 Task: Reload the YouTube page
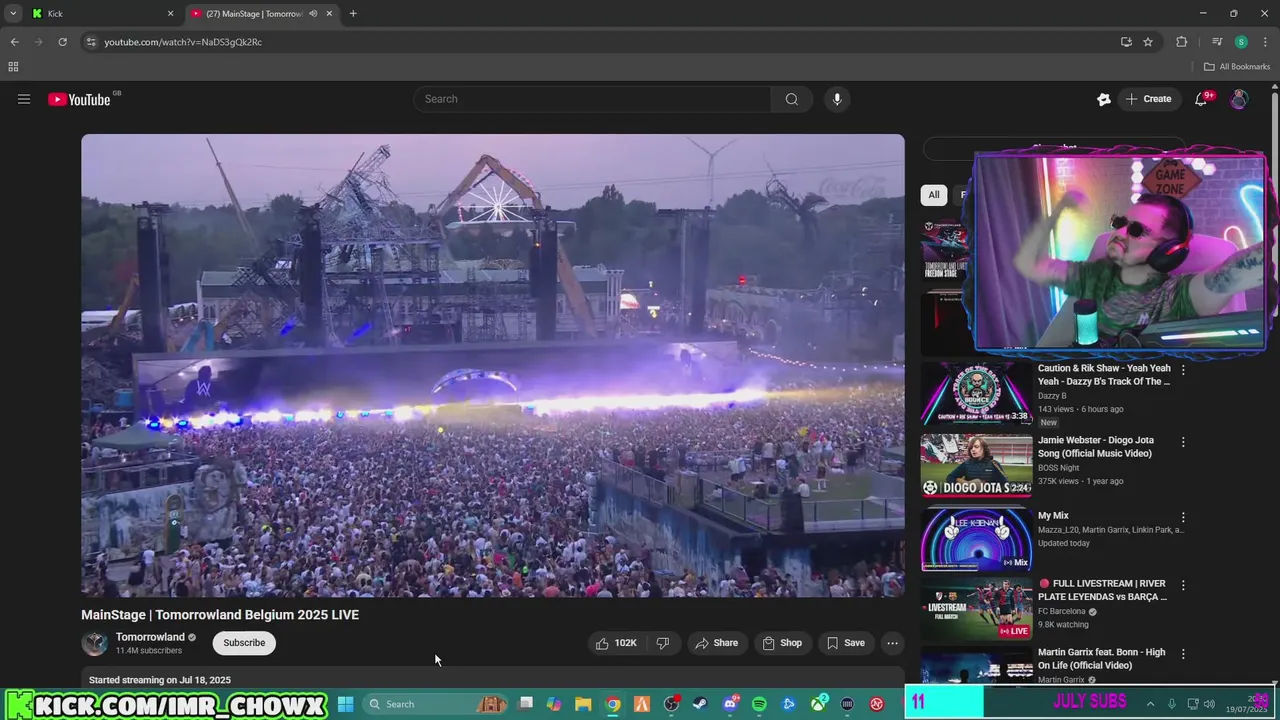click(x=62, y=42)
